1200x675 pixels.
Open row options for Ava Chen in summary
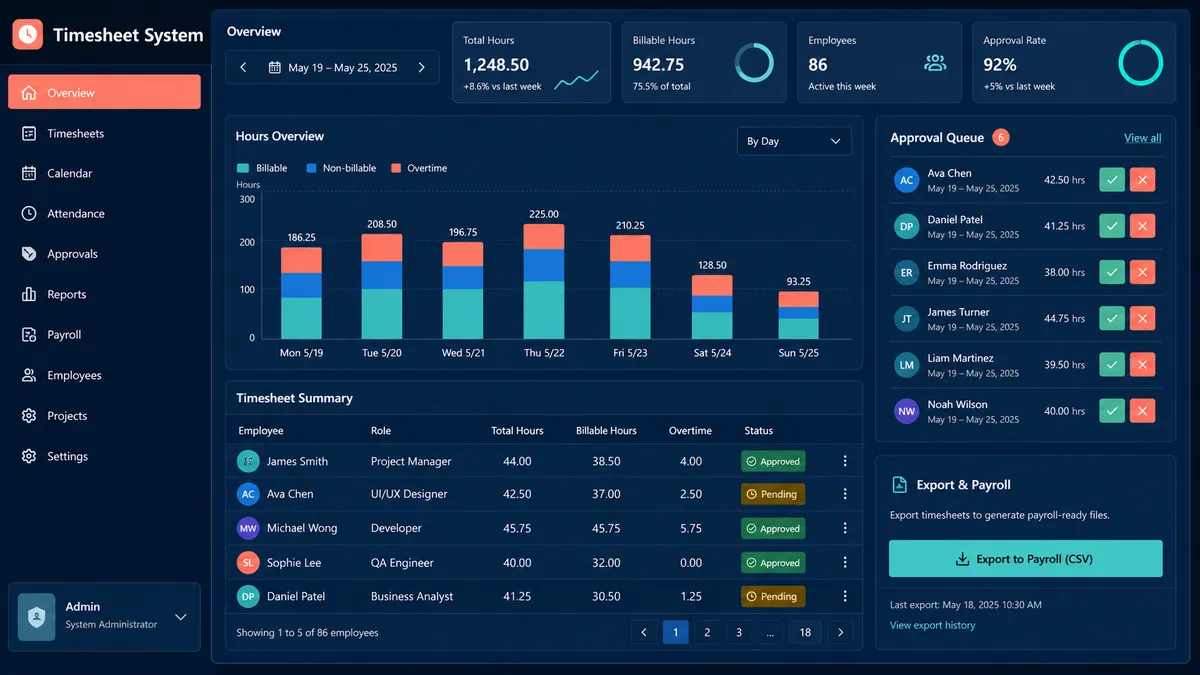(845, 494)
